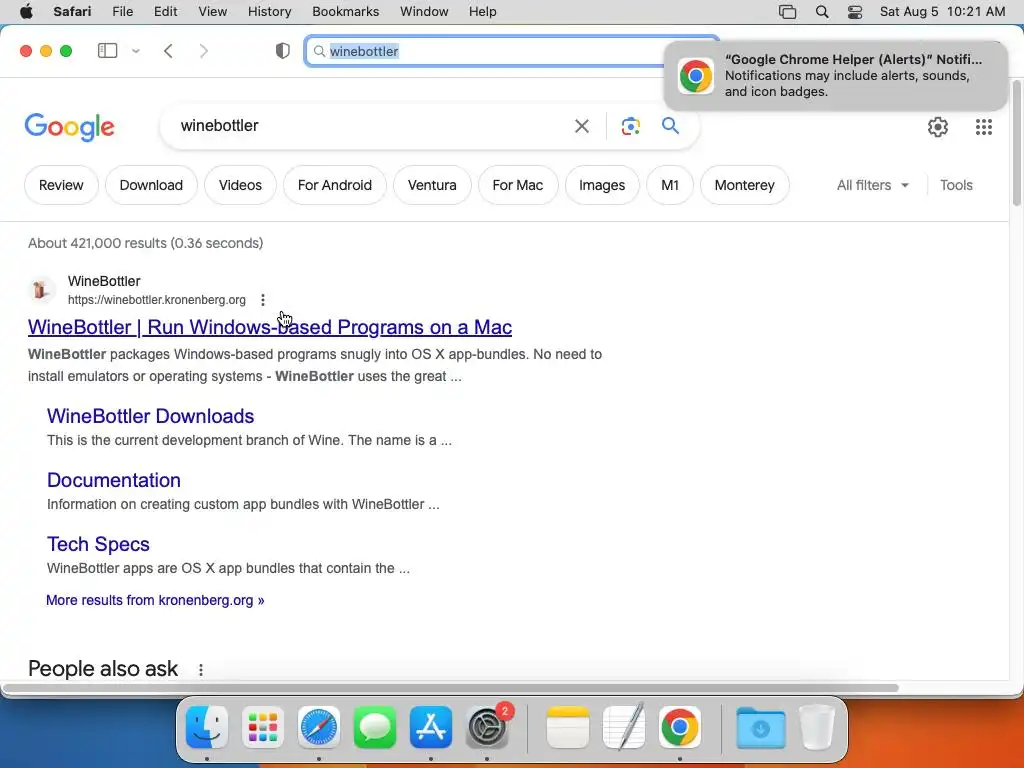Open Control Center in menu bar
Viewport: 1024px width, 768px height.
coord(855,12)
